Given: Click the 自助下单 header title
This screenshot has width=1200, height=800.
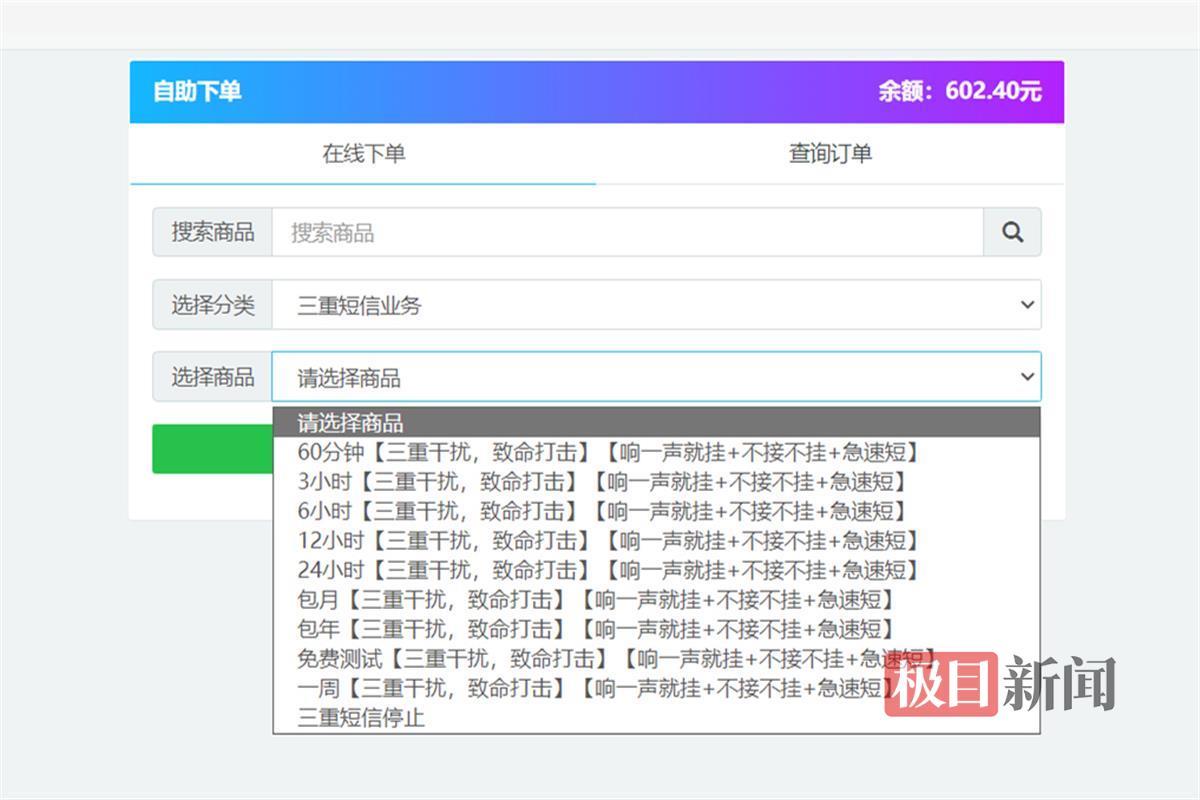Looking at the screenshot, I should click(x=197, y=92).
